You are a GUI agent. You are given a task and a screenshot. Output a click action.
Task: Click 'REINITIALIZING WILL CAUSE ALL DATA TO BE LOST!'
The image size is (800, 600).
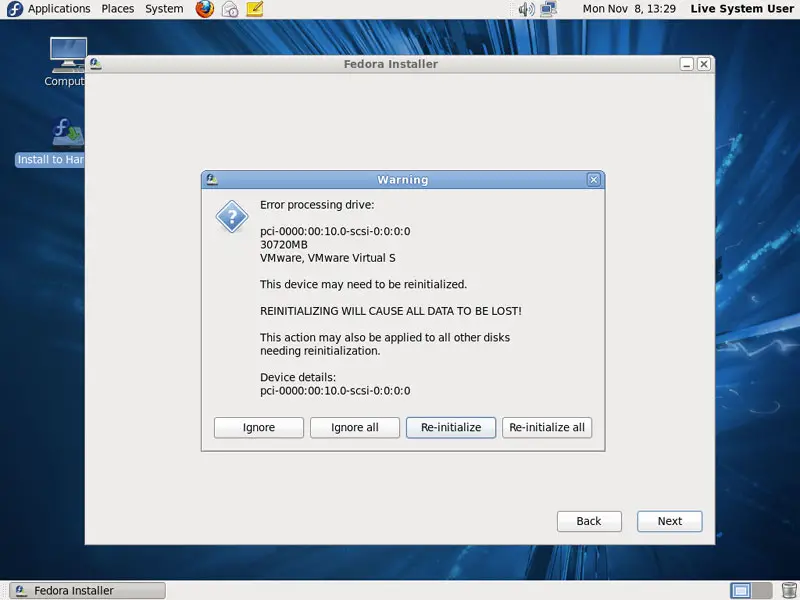391,311
